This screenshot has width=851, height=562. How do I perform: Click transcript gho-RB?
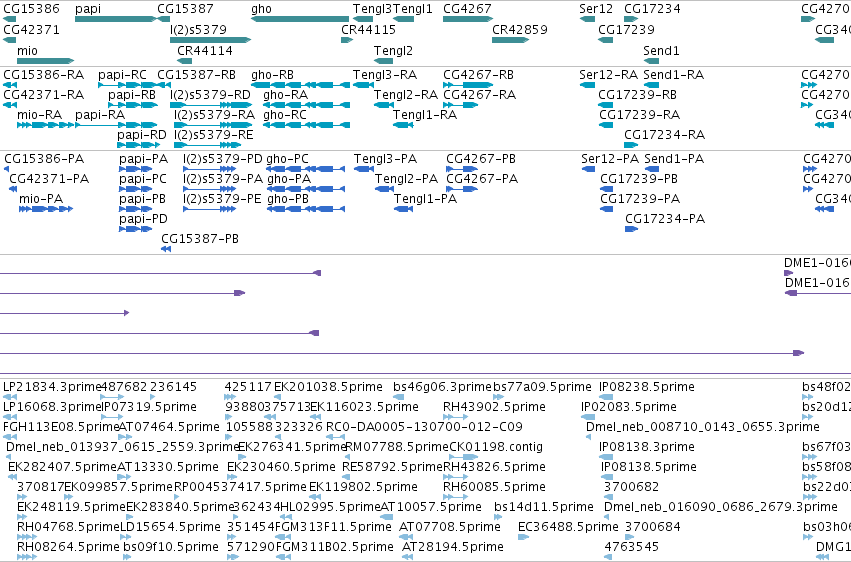[x=300, y=85]
